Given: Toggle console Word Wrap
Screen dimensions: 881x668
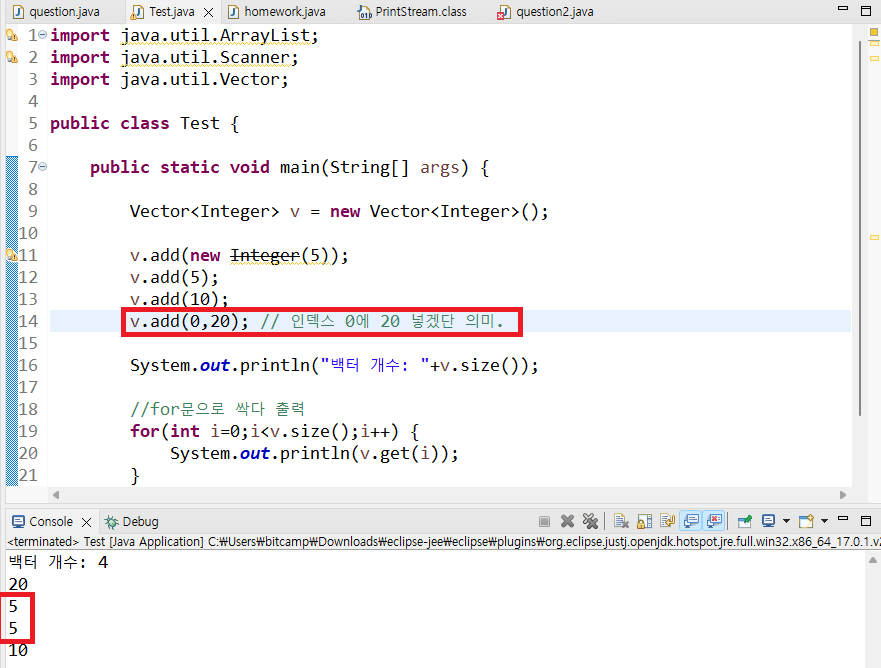Looking at the screenshot, I should pyautogui.click(x=667, y=521).
